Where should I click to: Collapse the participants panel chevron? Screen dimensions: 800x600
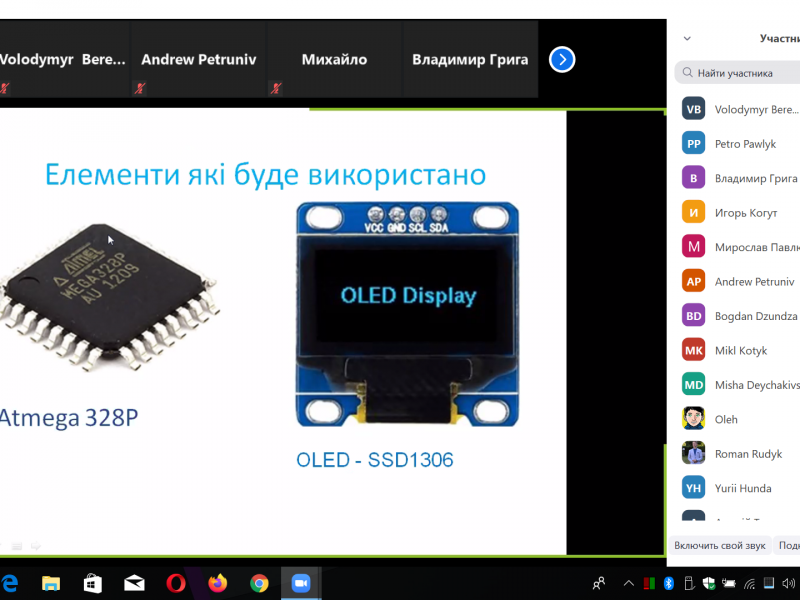coord(687,39)
